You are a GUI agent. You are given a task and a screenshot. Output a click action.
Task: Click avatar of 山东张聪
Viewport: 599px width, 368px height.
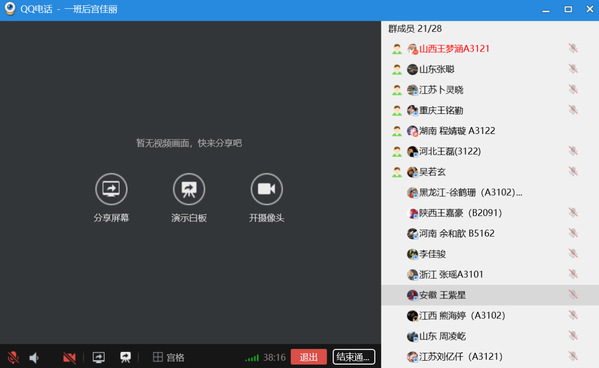tap(412, 69)
